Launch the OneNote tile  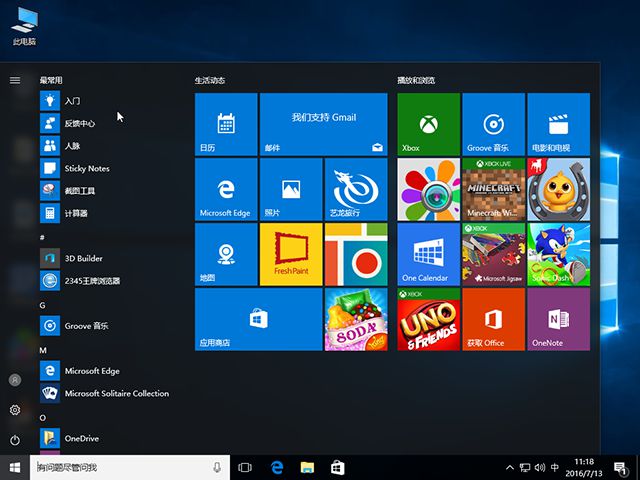point(558,319)
